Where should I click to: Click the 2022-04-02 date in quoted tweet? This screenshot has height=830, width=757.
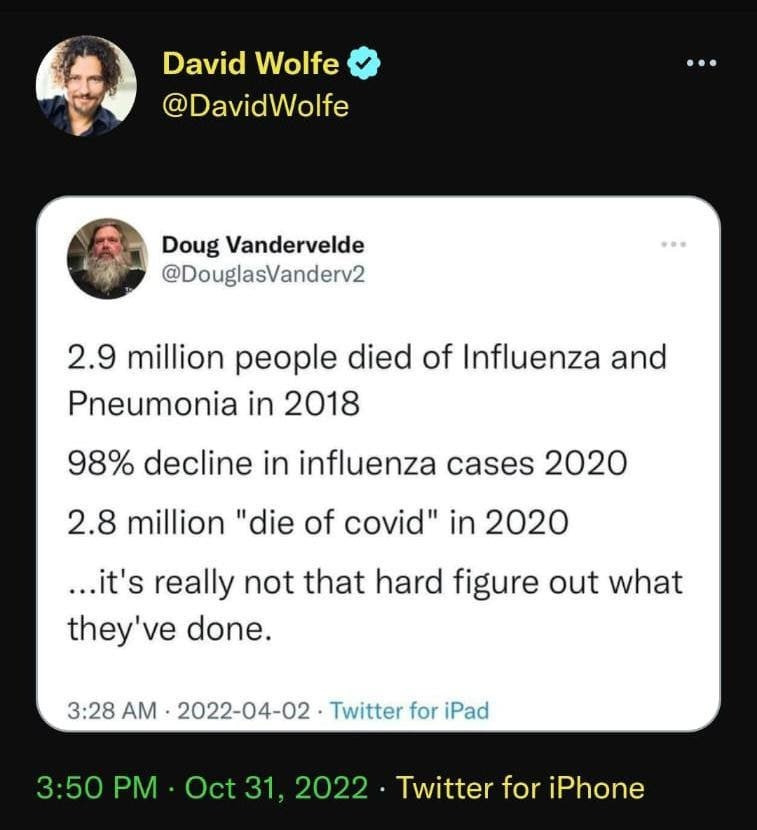click(244, 711)
